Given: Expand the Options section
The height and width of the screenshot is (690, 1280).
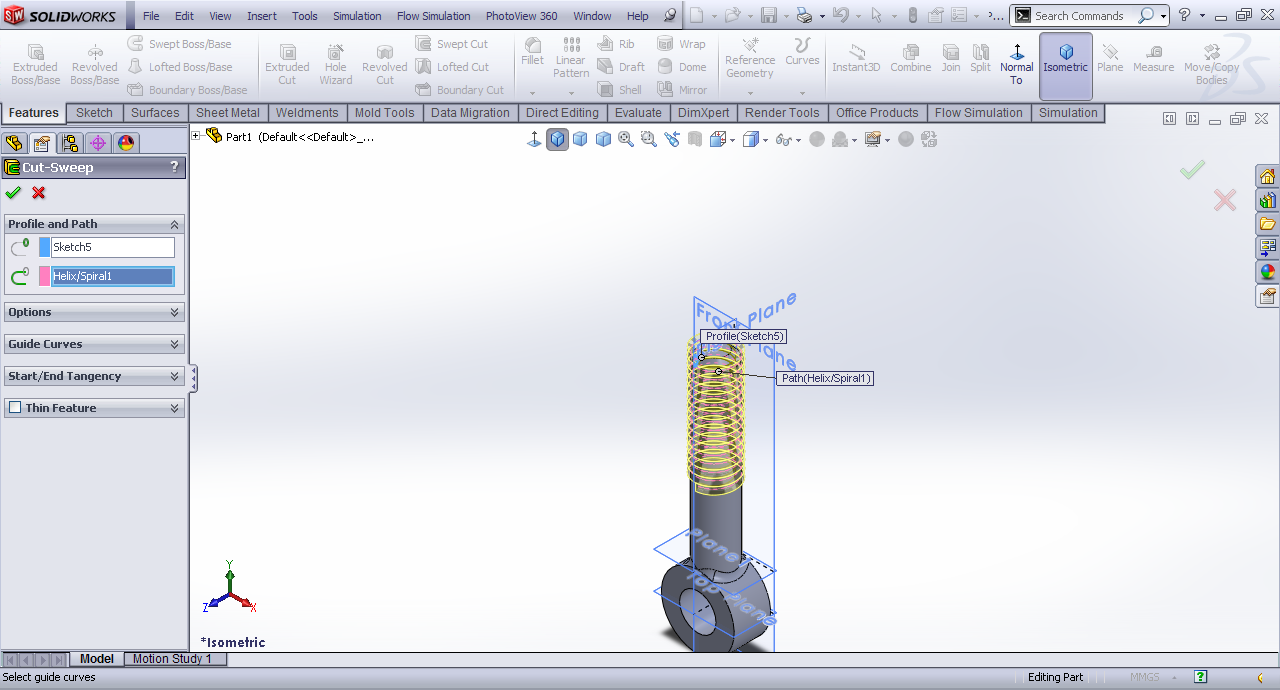Looking at the screenshot, I should click(x=175, y=312).
